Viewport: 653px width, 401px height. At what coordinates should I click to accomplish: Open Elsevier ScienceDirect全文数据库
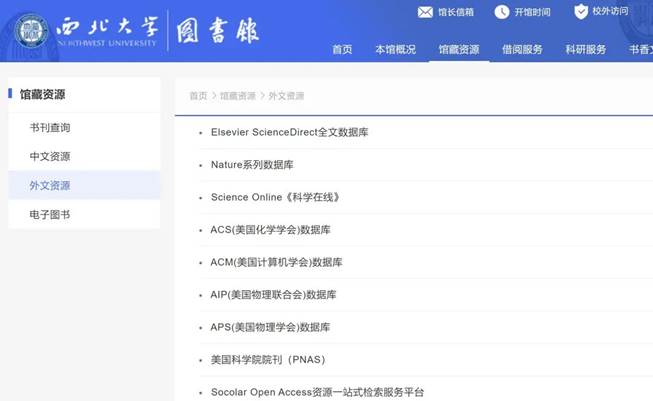289,132
